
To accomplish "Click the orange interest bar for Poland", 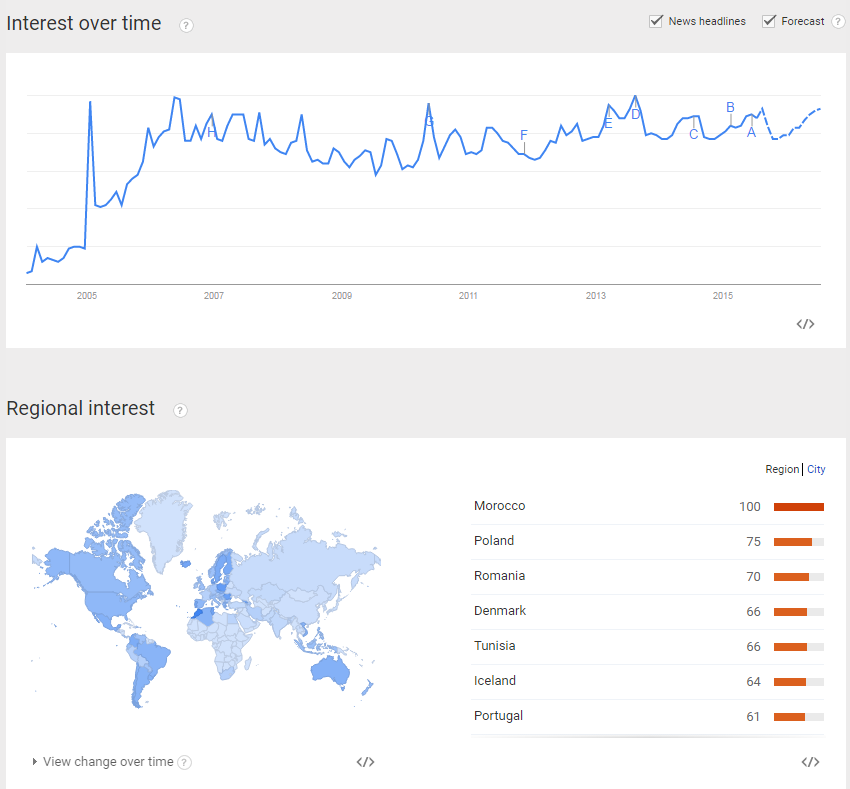I will (793, 542).
